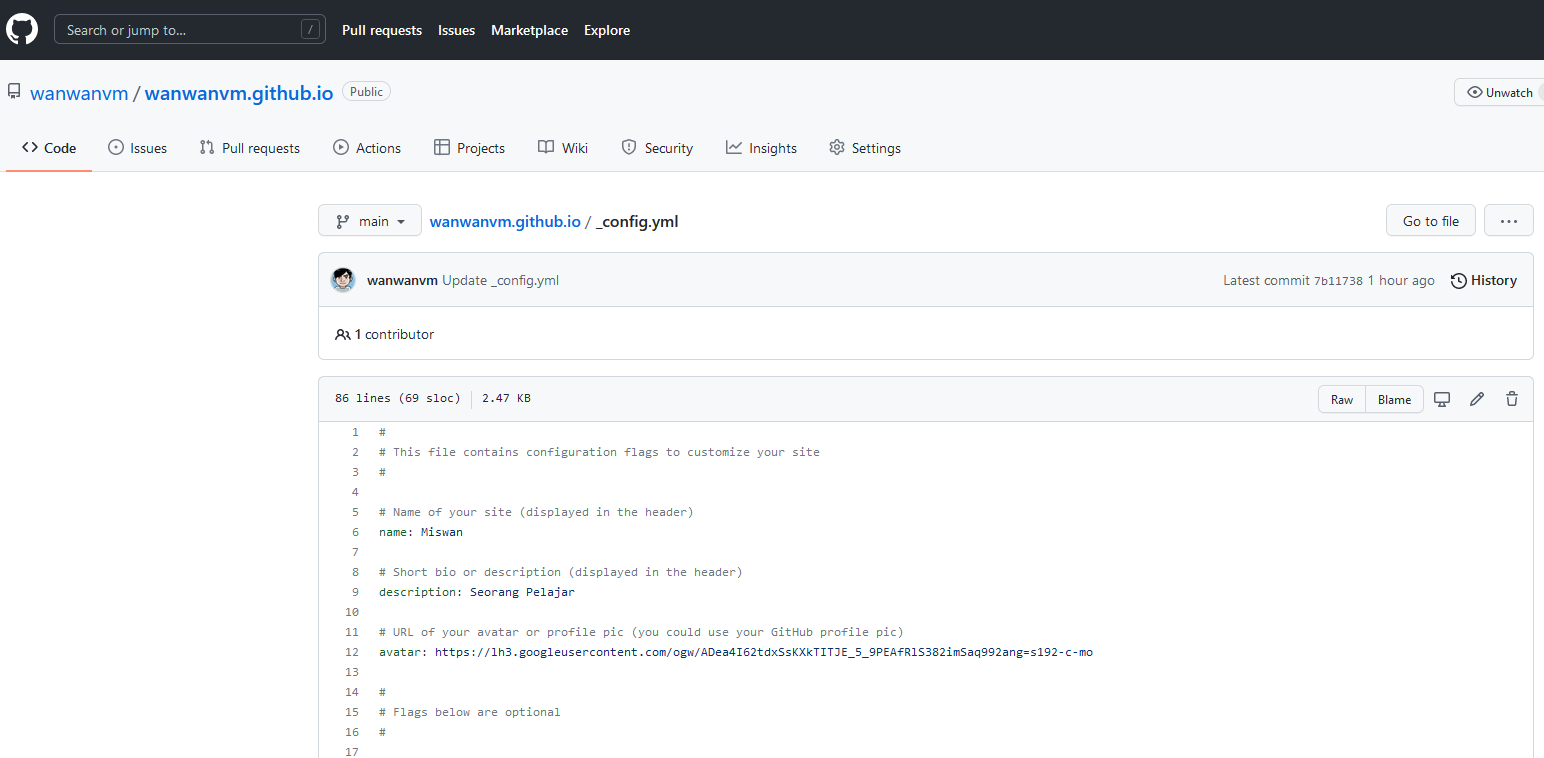The image size is (1544, 758).
Task: Open Explore in top navigation
Action: click(x=607, y=30)
